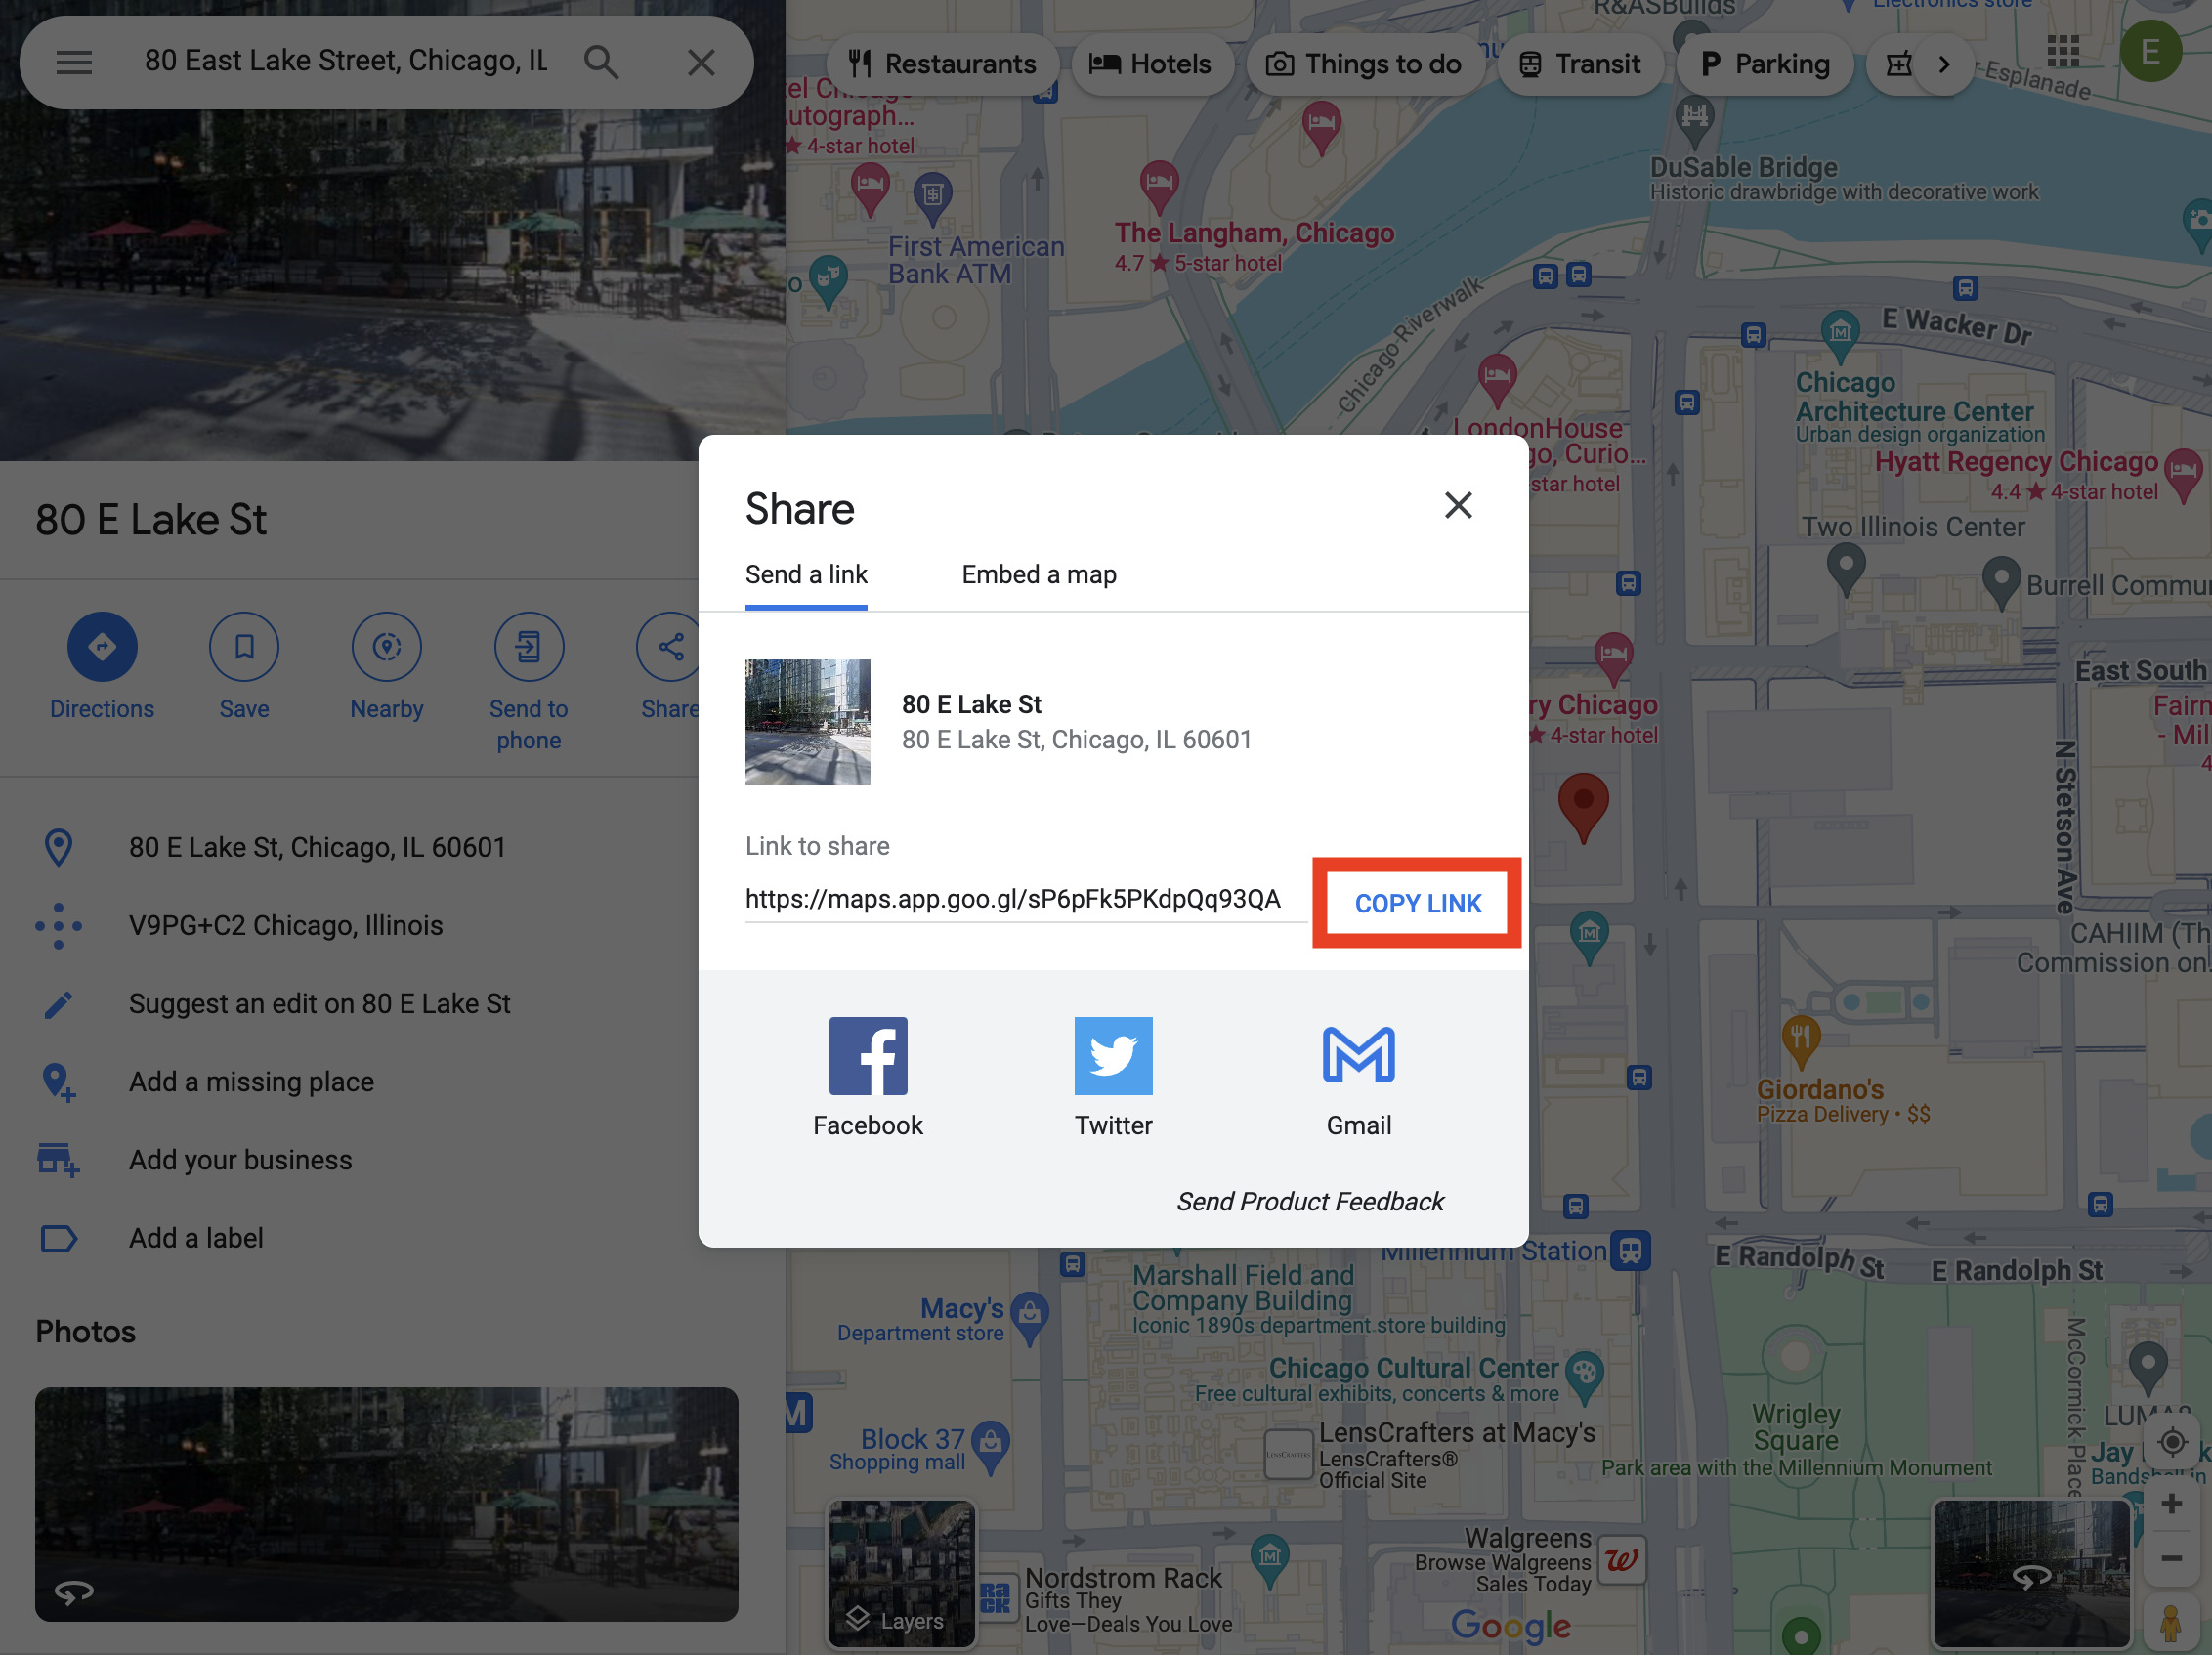Click Chicago Cultural Center label
Image resolution: width=2212 pixels, height=1655 pixels.
pyautogui.click(x=1413, y=1368)
